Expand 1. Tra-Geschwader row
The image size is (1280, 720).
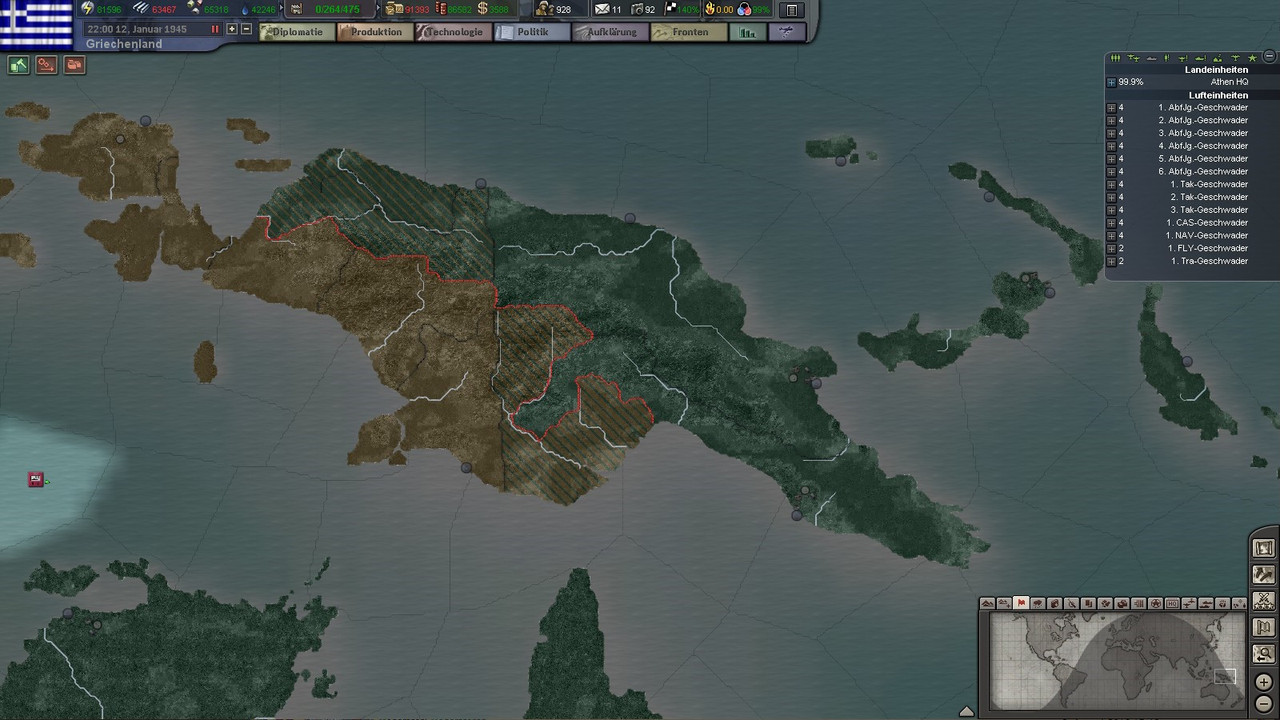click(x=1111, y=261)
